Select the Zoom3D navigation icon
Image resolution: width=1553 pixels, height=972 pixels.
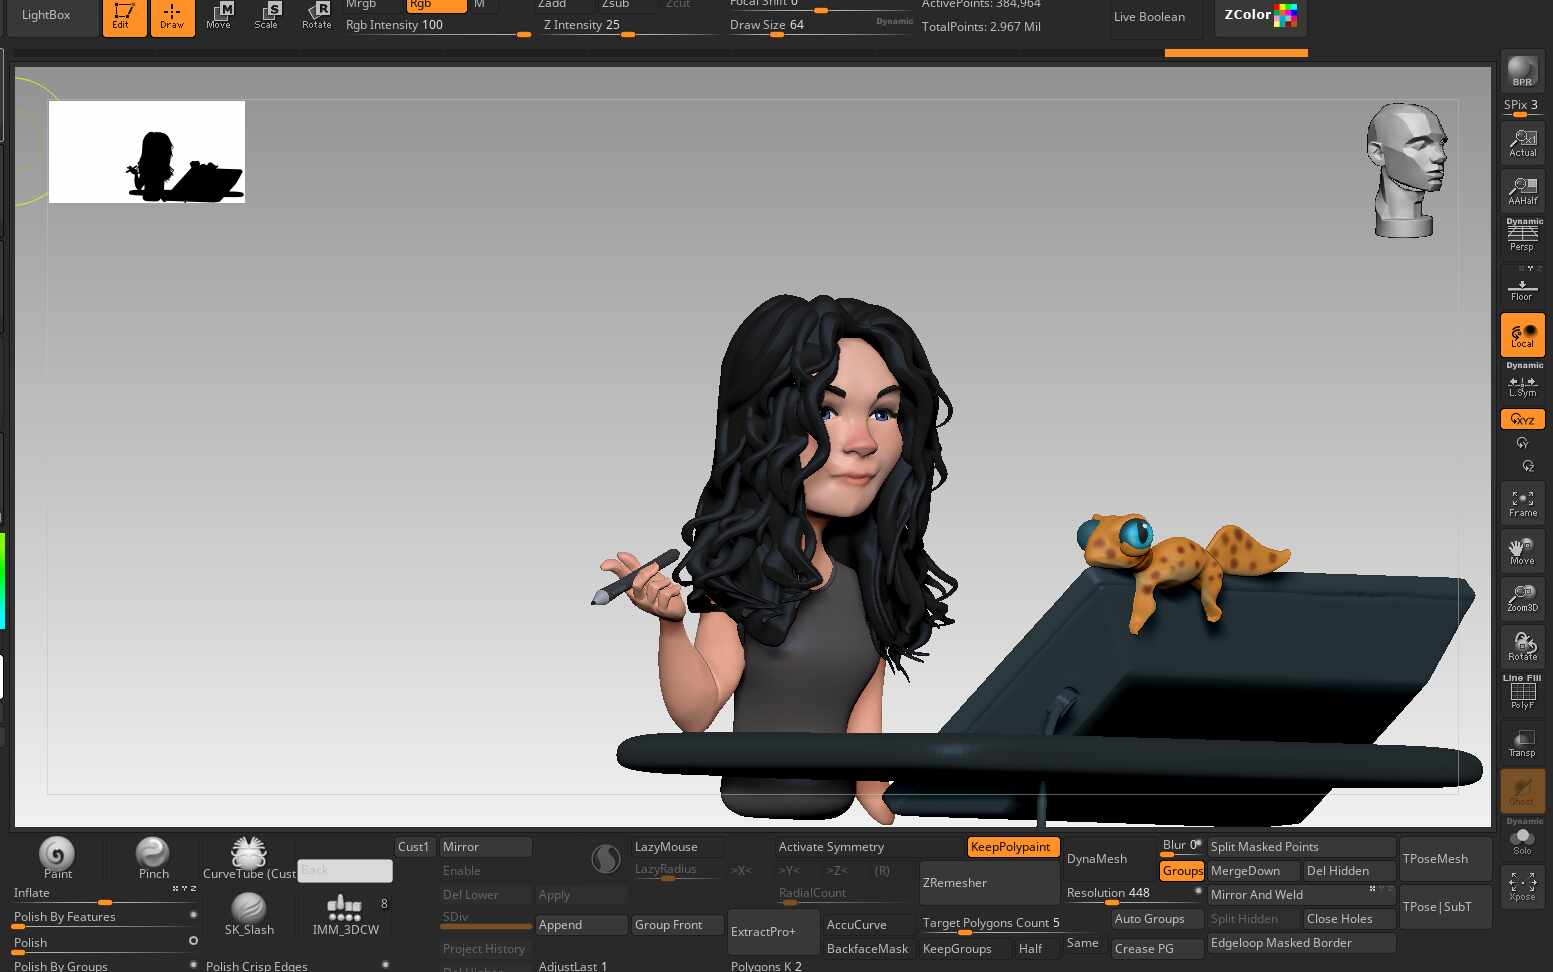[x=1522, y=598]
